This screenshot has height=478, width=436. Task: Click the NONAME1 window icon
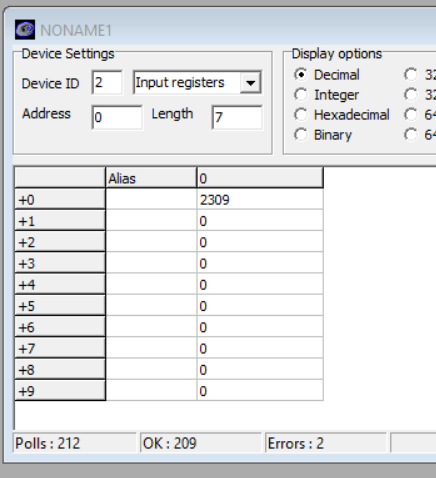pyautogui.click(x=25, y=30)
